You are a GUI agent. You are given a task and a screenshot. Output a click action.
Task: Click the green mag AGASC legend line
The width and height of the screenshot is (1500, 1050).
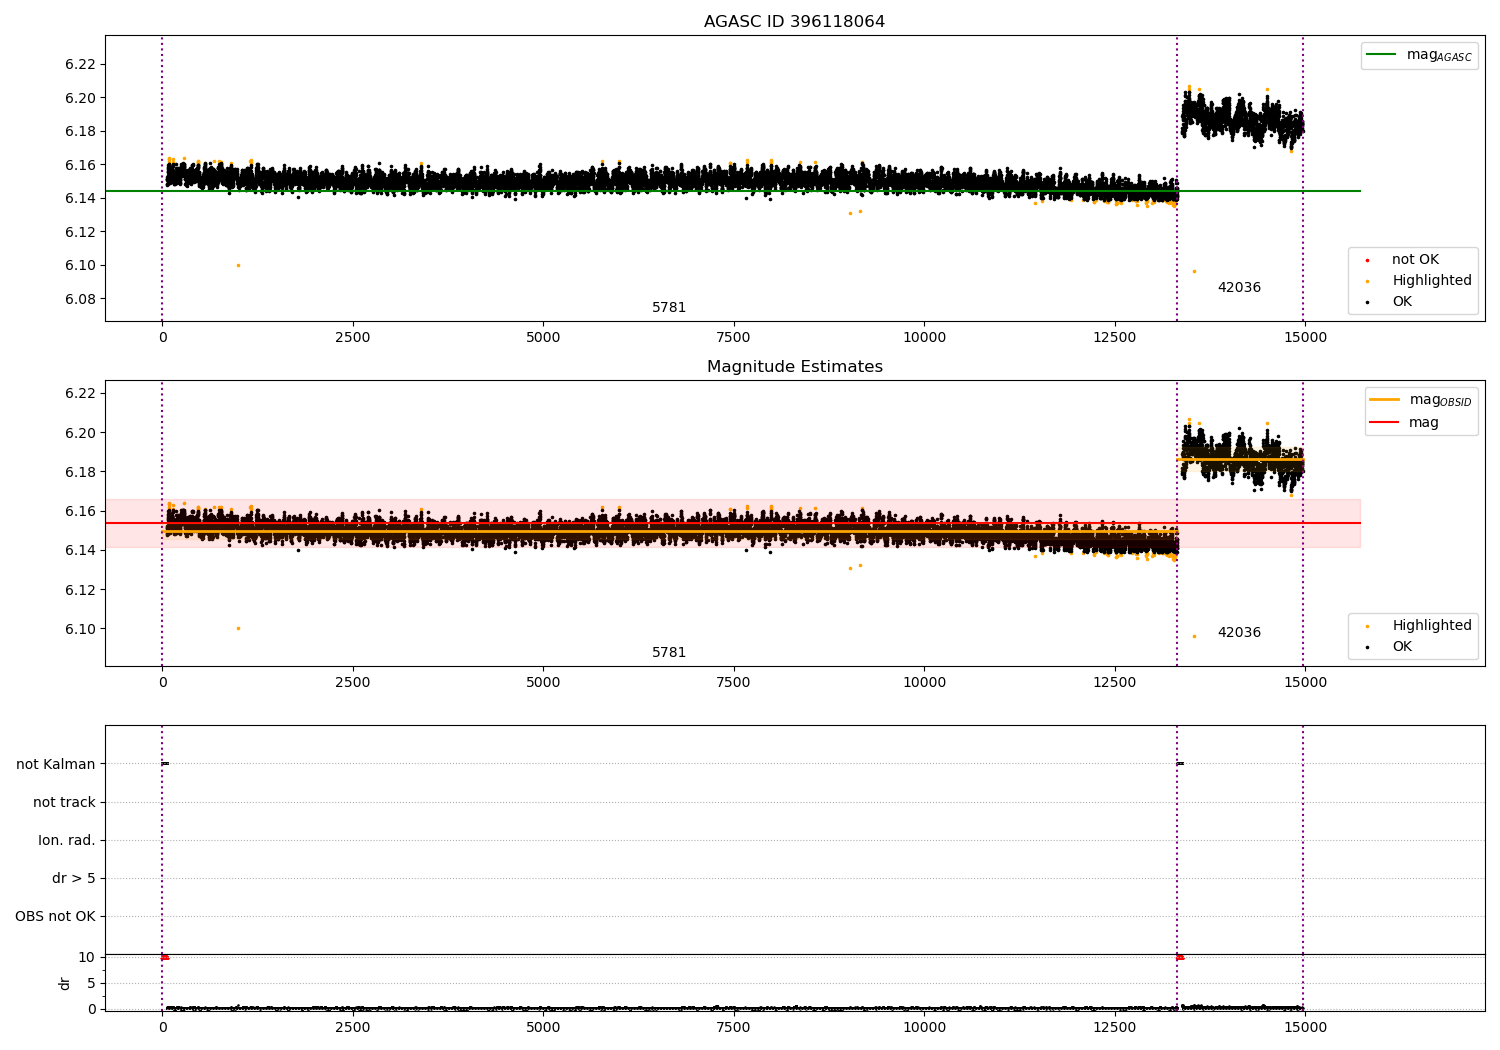(1382, 55)
